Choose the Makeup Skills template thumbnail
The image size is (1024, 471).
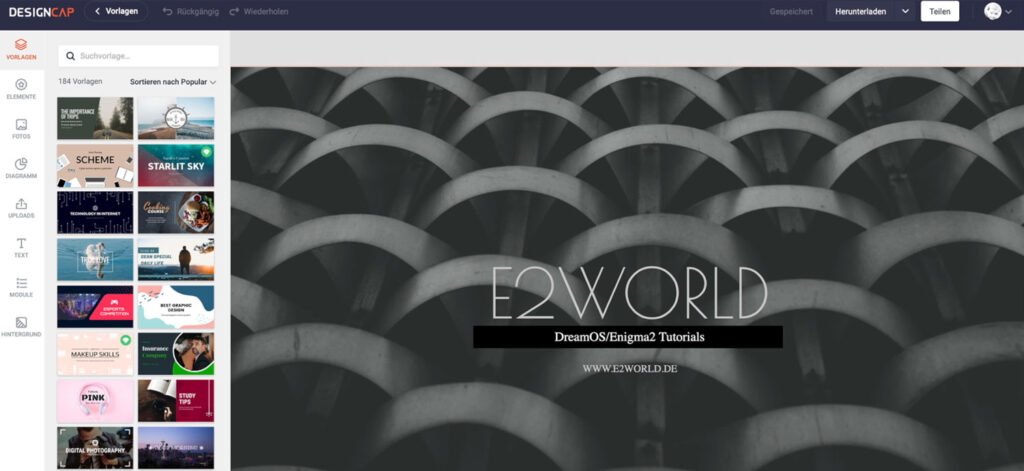coord(95,353)
